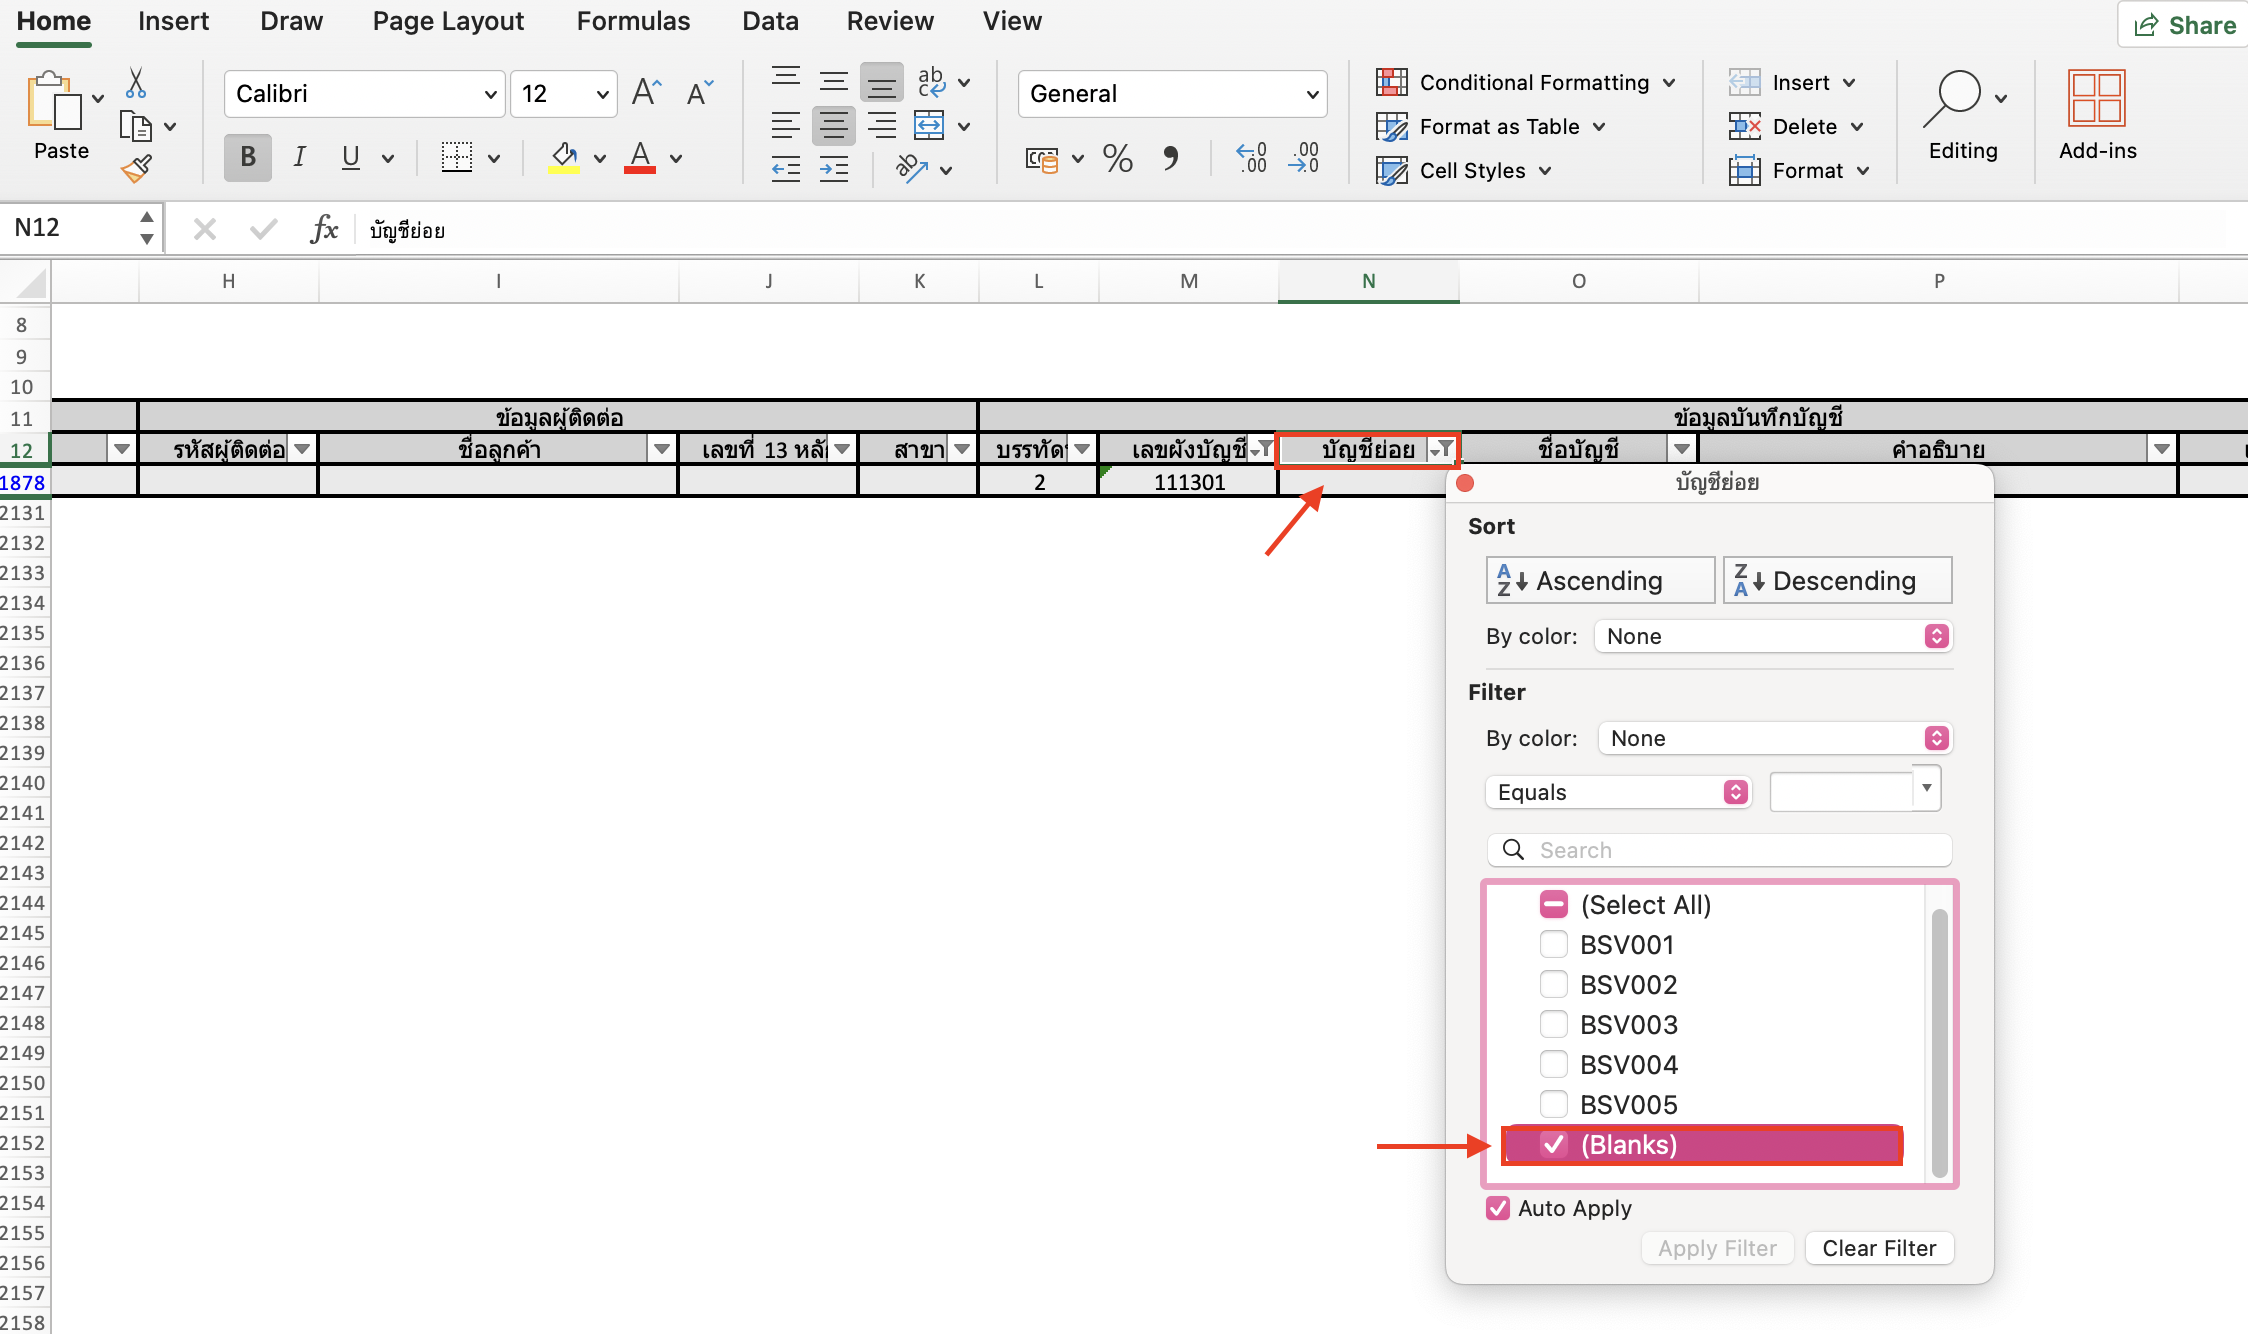Viewport: 2248px width, 1334px height.
Task: Click the Increase Decimal icon
Action: coord(1251,158)
